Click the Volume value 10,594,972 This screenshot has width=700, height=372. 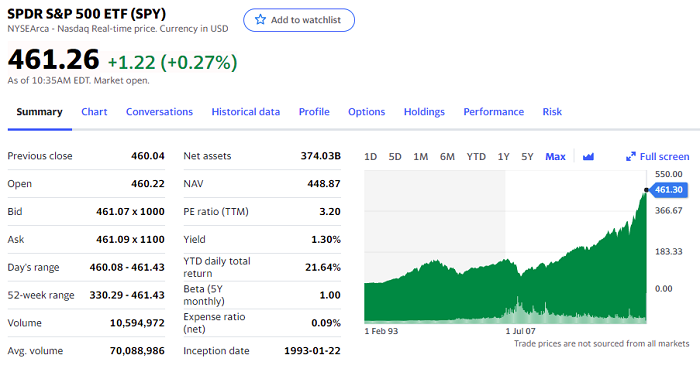pos(138,323)
